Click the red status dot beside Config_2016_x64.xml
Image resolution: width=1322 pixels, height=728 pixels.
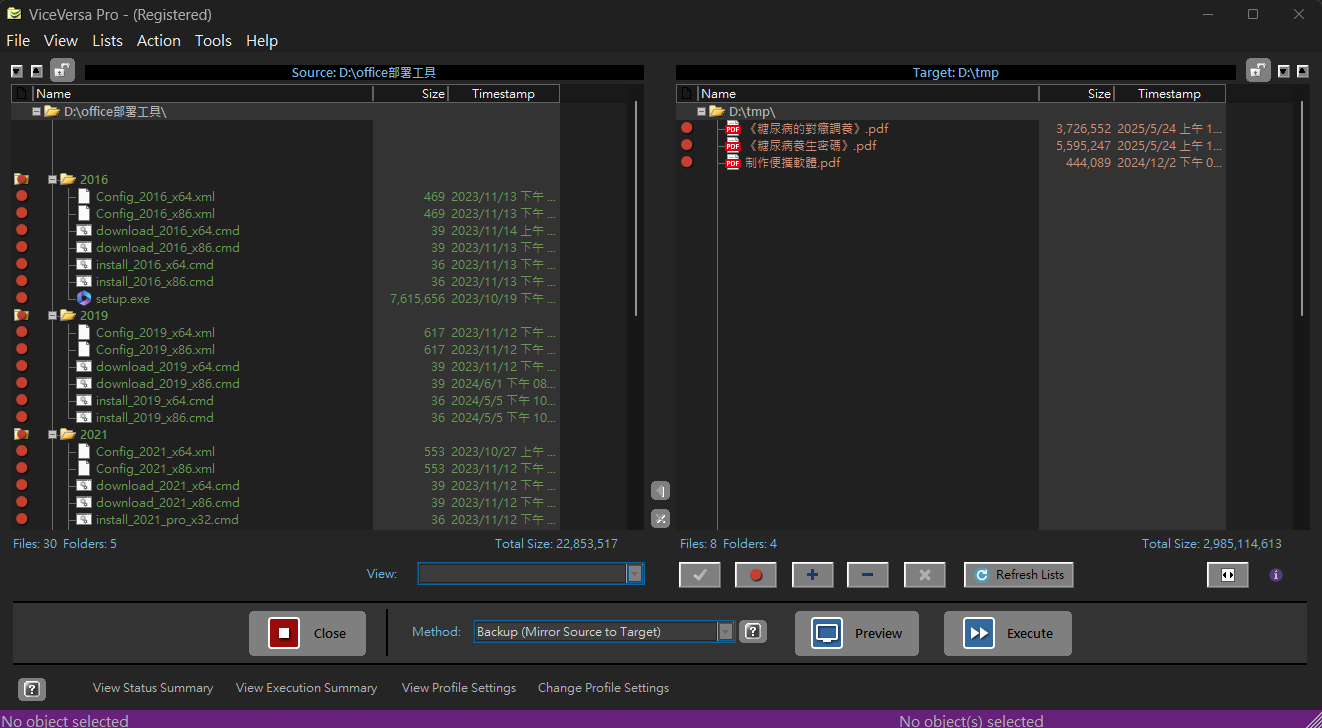[x=21, y=196]
